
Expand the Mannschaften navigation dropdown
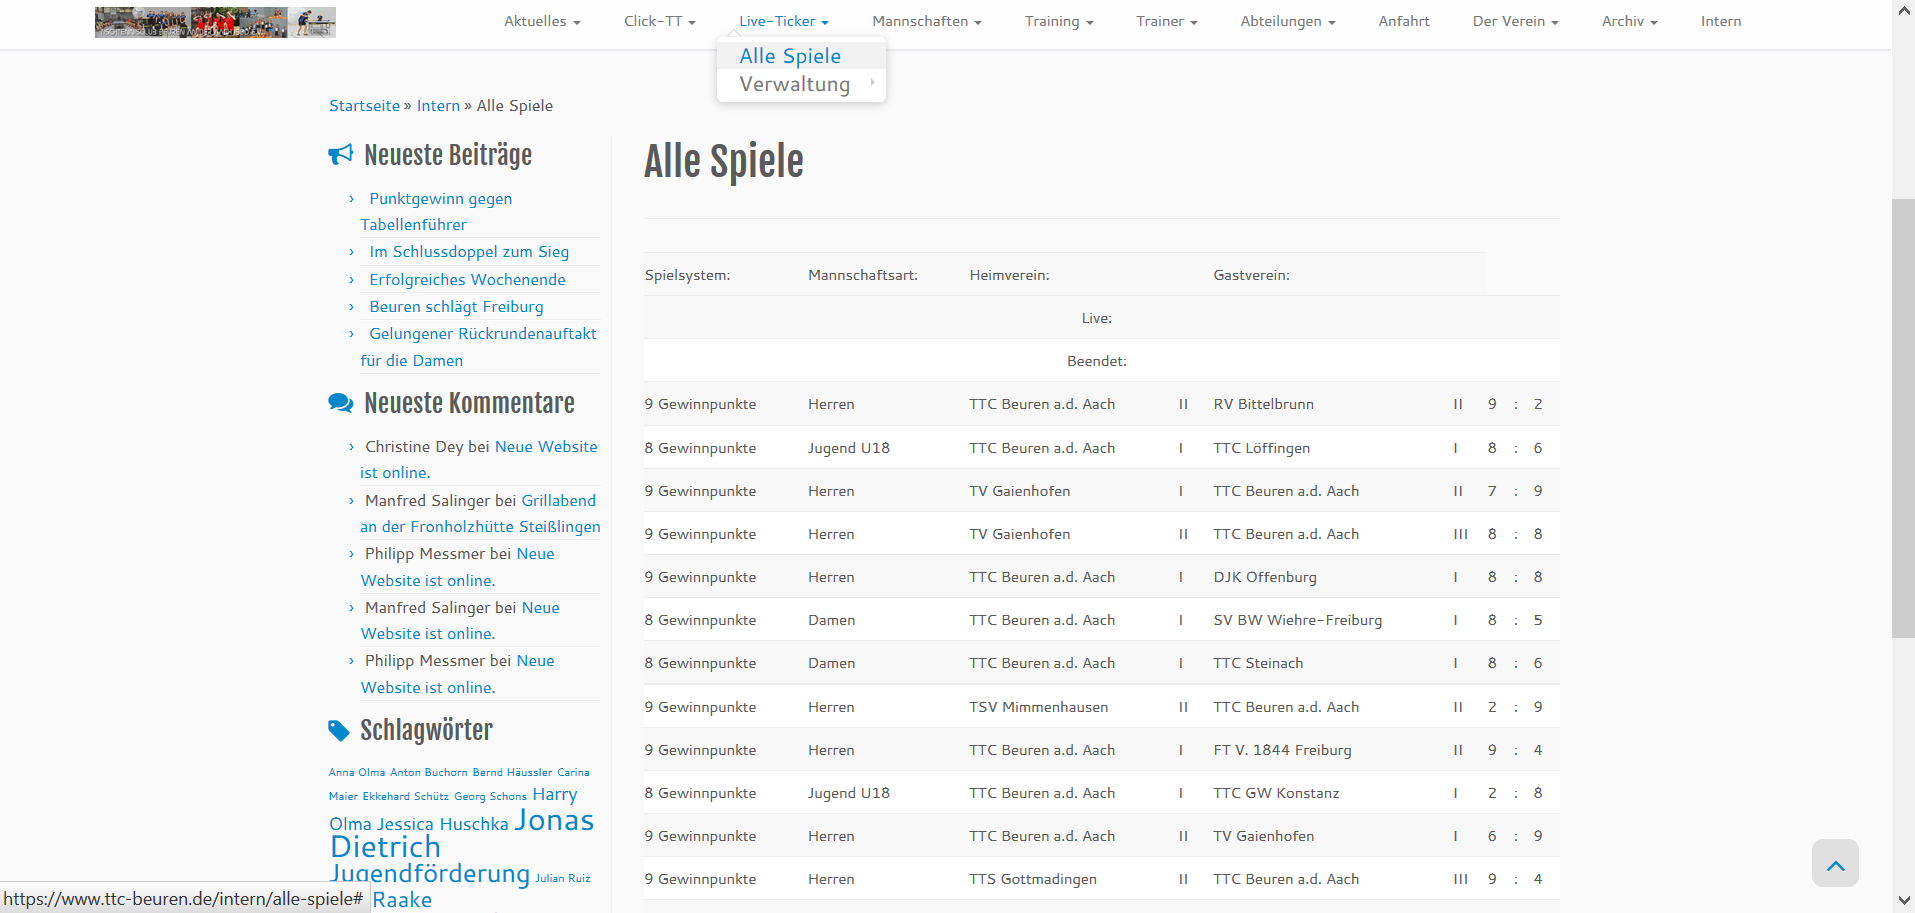click(926, 21)
